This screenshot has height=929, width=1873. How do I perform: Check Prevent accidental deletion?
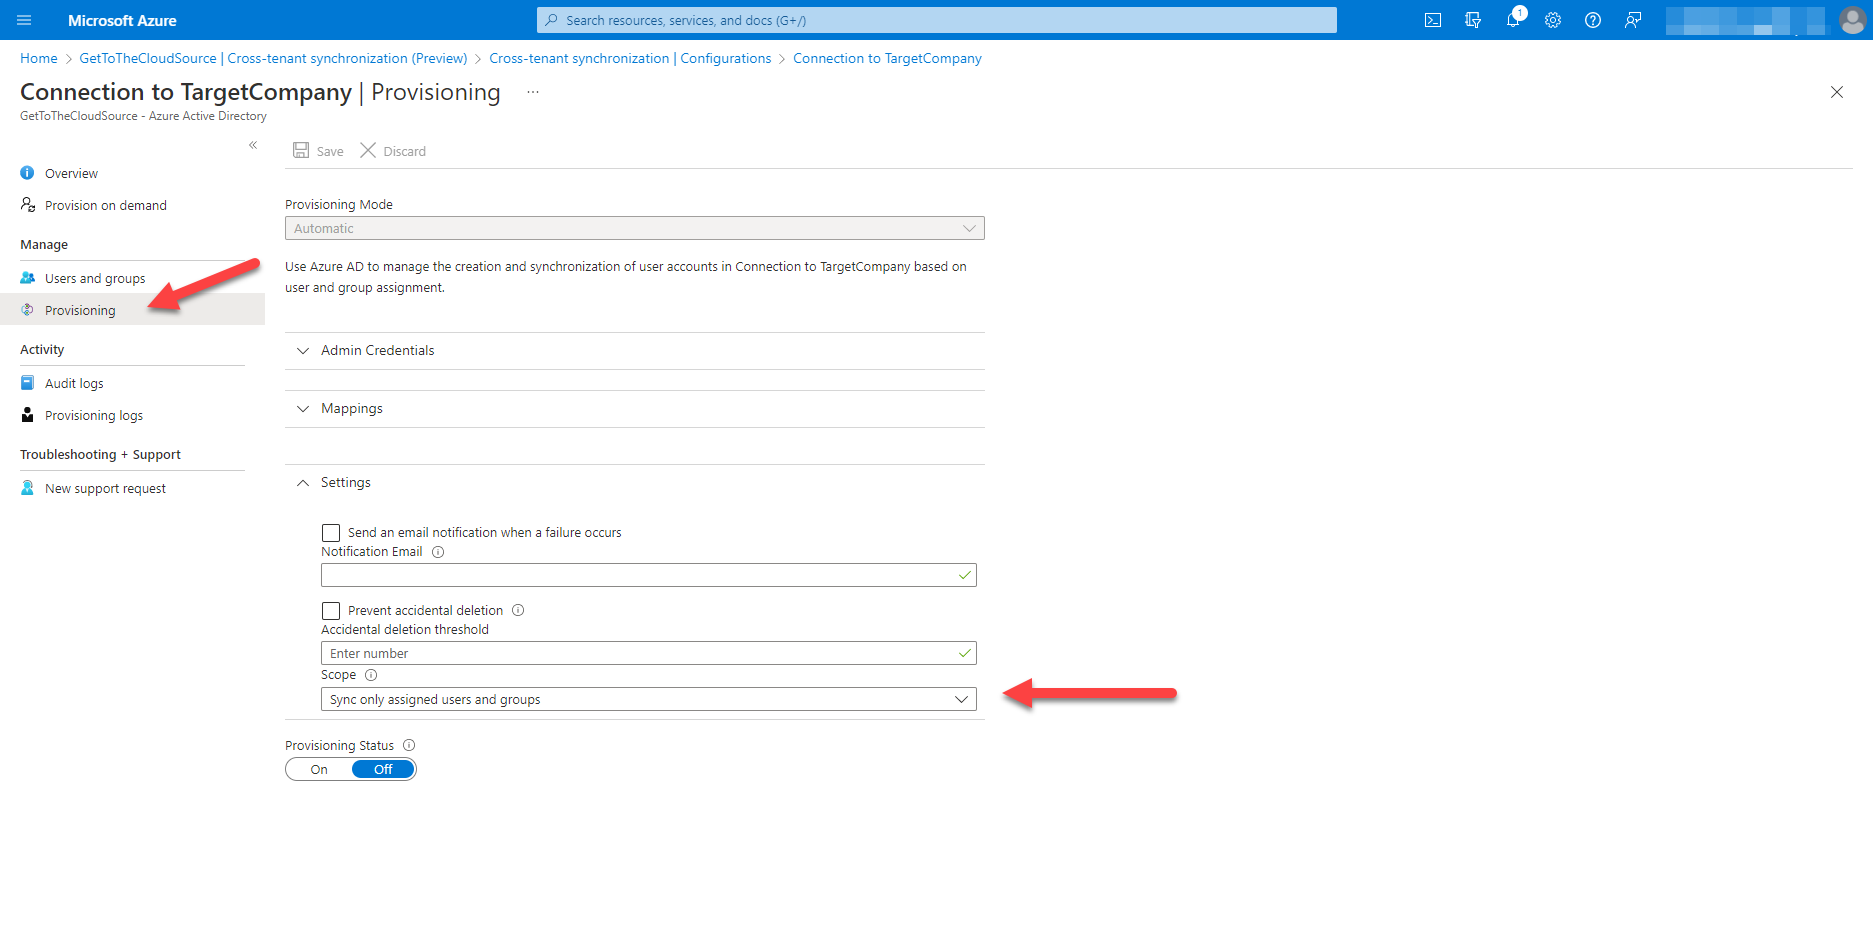[331, 610]
